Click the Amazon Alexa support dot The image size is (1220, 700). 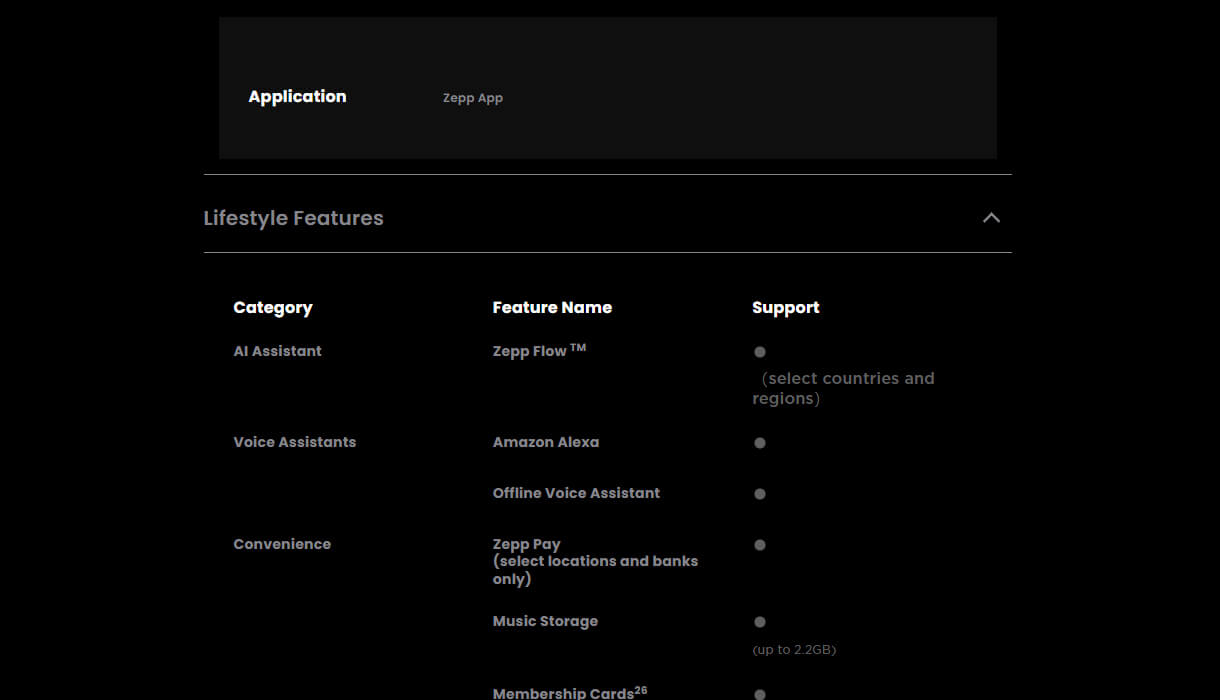(x=760, y=443)
